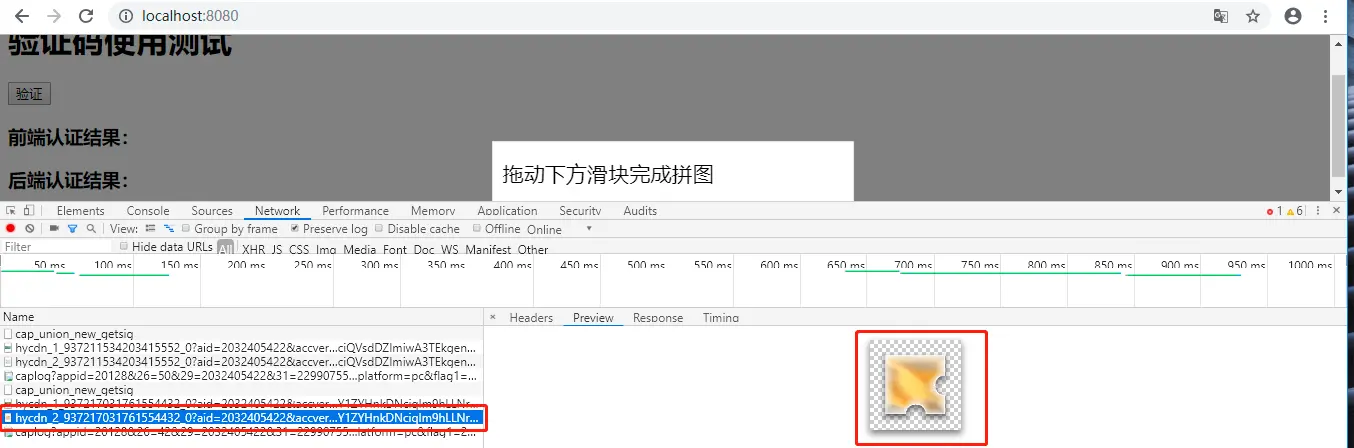Click the yellow warning count indicator
This screenshot has height=448, width=1354.
point(1295,211)
